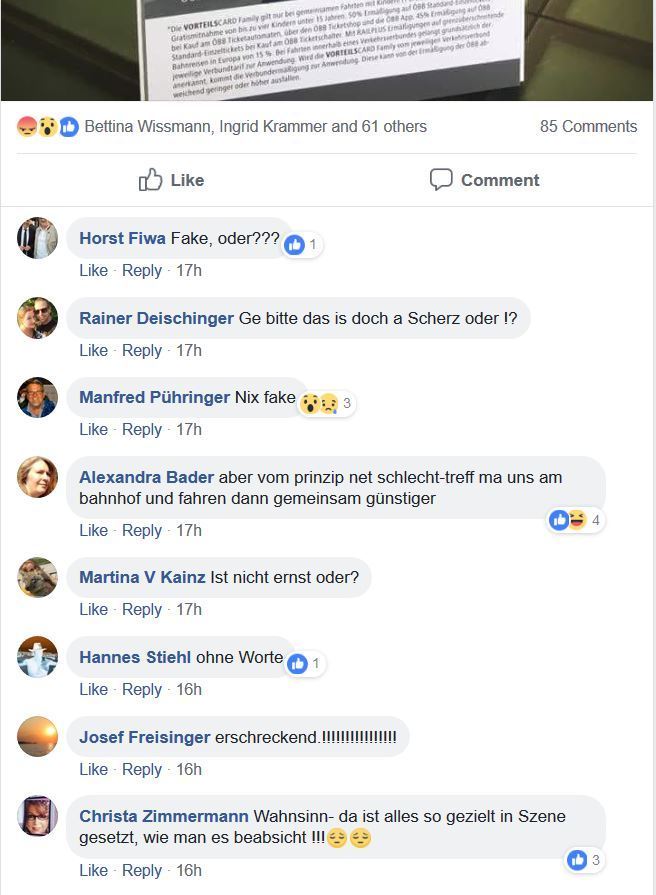Like Alexandra Bader's comment
This screenshot has height=895, width=656.
pyautogui.click(x=93, y=530)
